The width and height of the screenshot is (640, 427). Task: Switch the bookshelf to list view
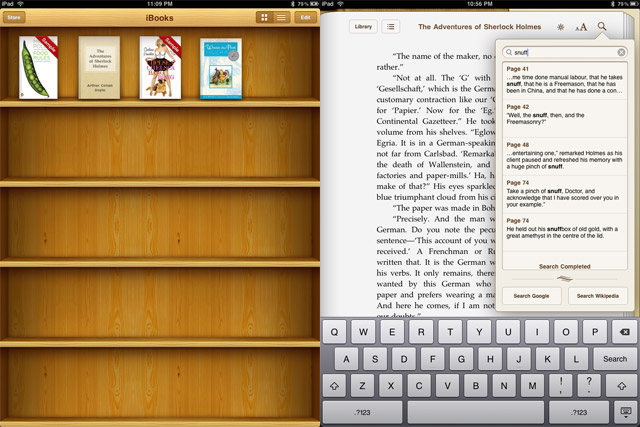(281, 17)
